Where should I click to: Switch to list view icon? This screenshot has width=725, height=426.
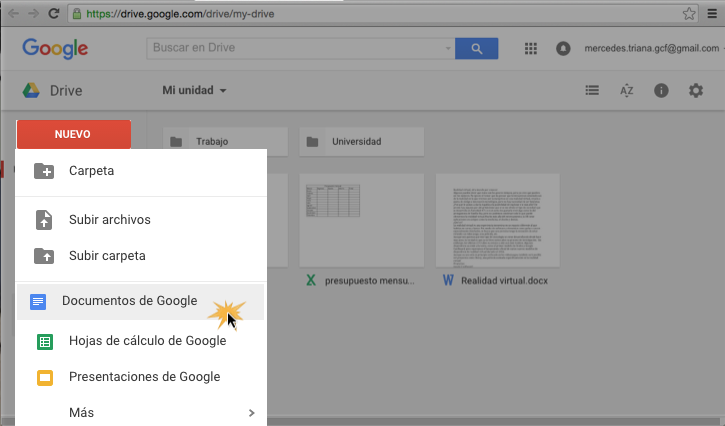592,90
